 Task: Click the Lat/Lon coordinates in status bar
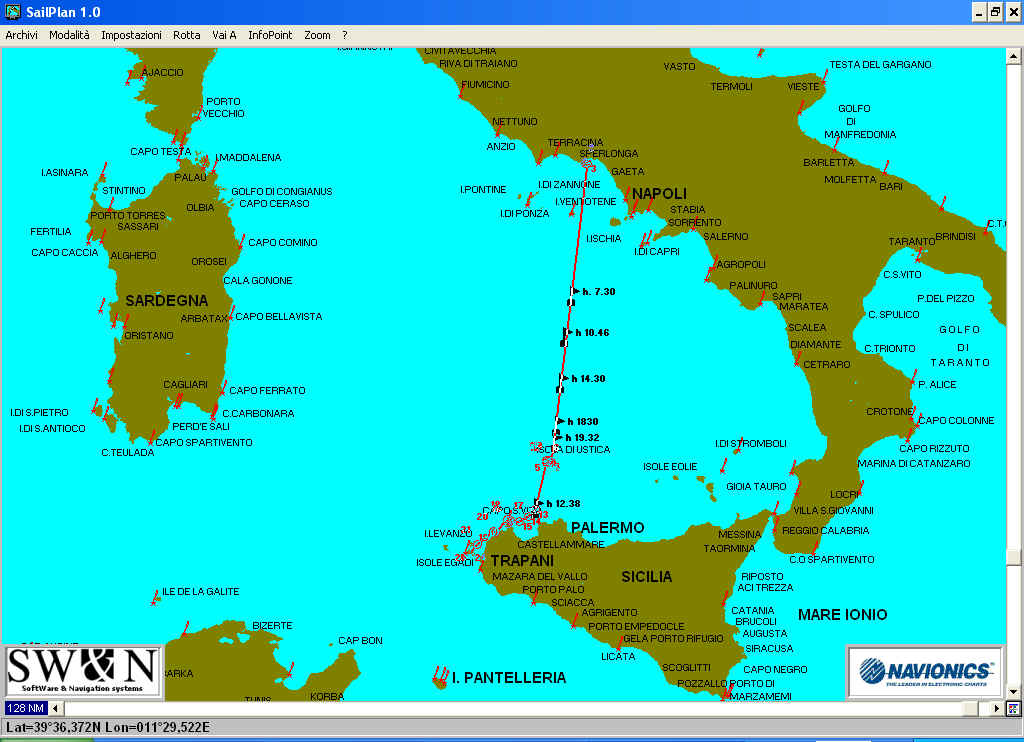(x=108, y=728)
